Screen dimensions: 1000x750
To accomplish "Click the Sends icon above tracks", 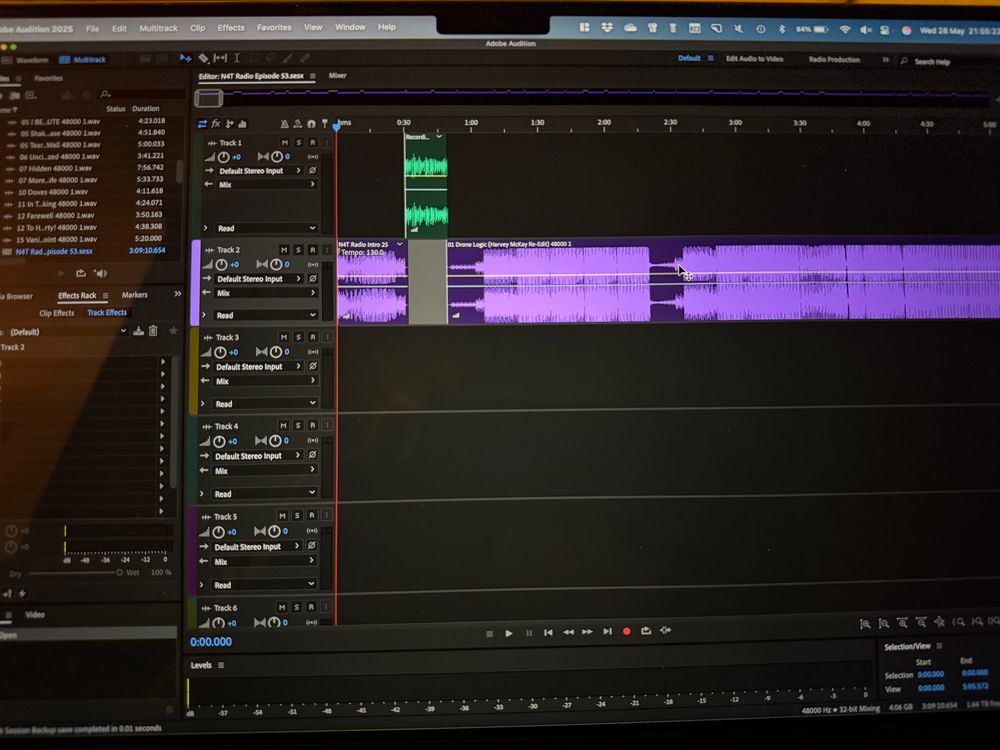I will coord(230,124).
